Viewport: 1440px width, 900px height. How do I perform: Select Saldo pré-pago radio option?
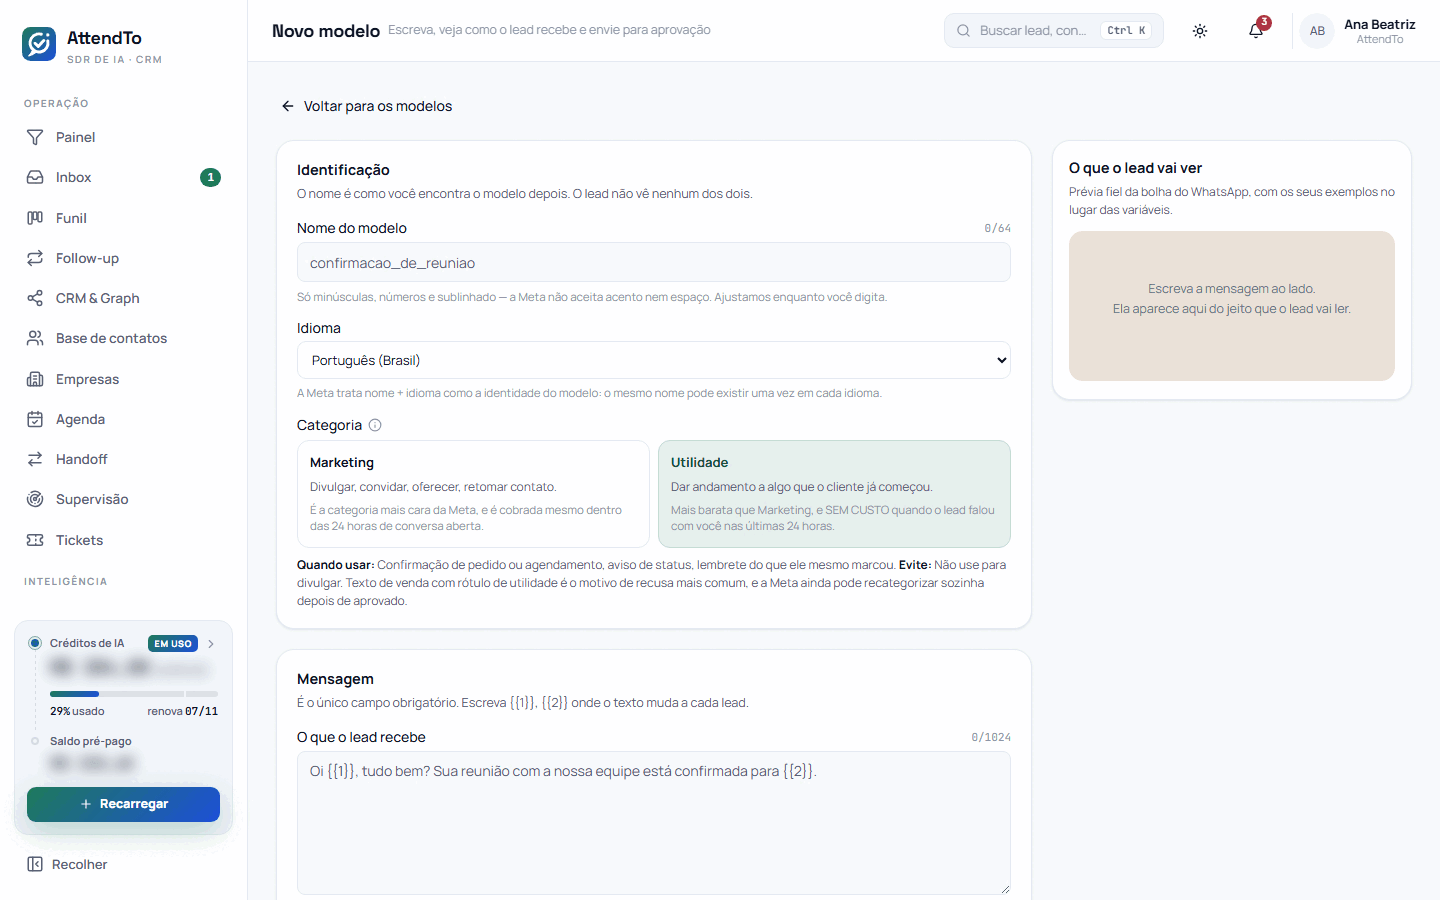35,741
